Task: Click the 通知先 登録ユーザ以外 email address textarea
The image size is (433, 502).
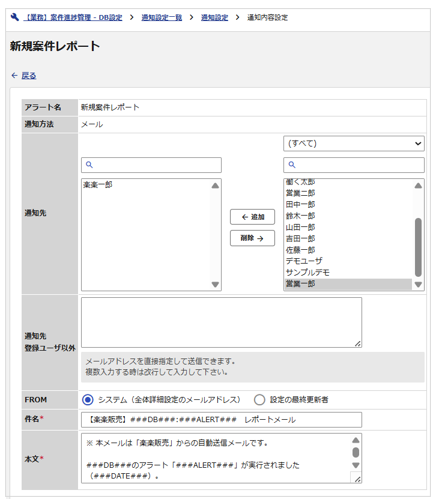Action: click(221, 322)
